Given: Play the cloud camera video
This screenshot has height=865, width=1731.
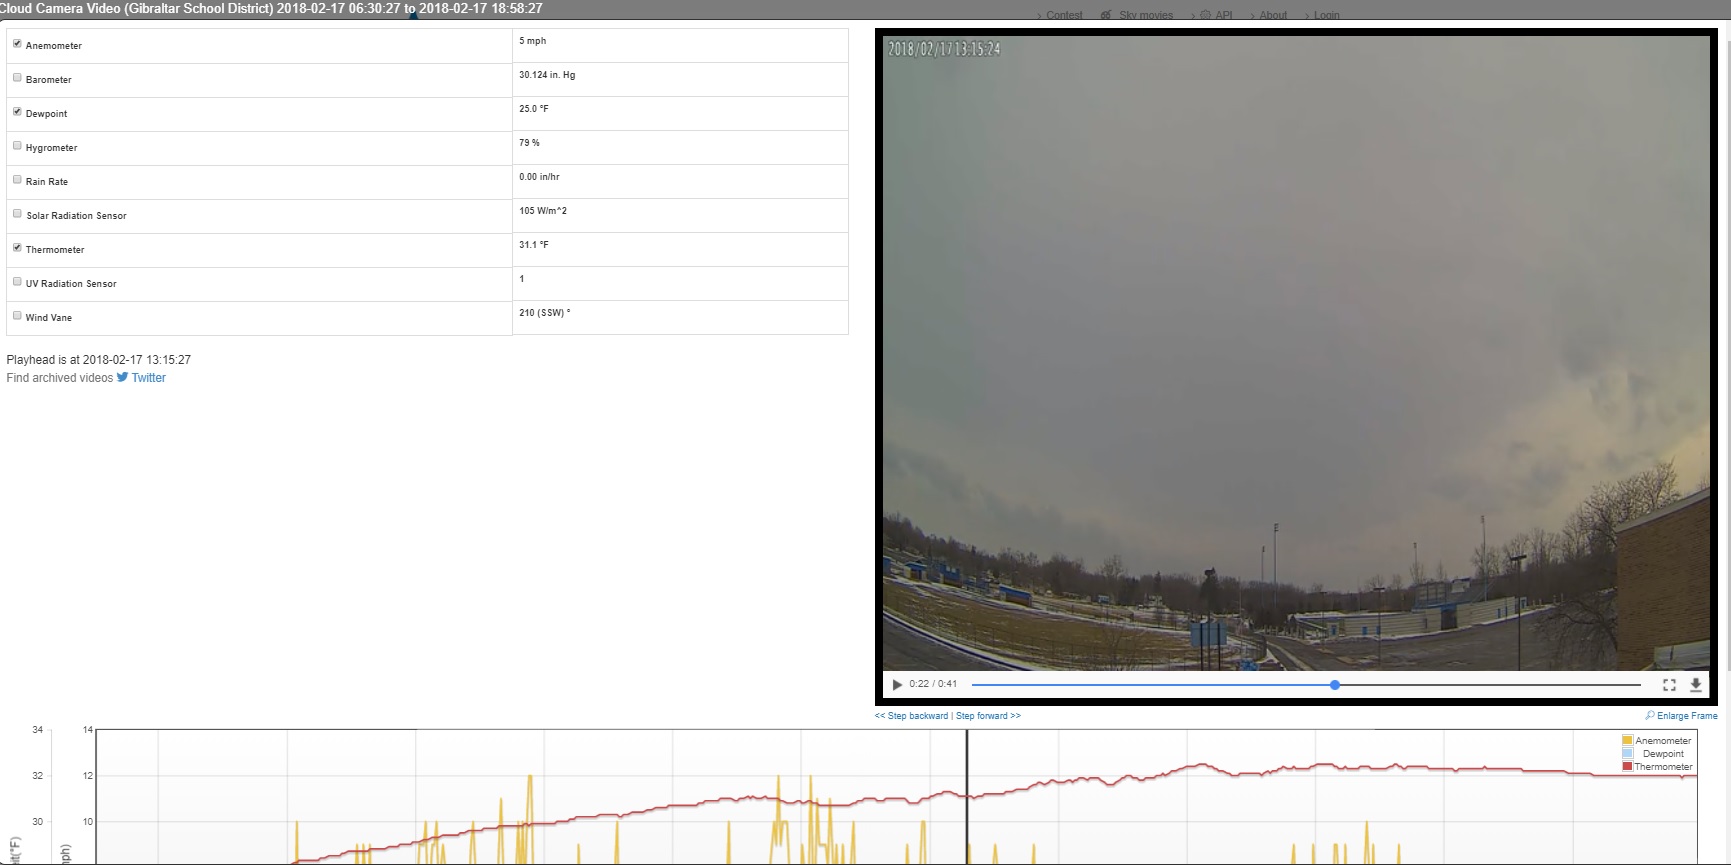Looking at the screenshot, I should pos(897,685).
